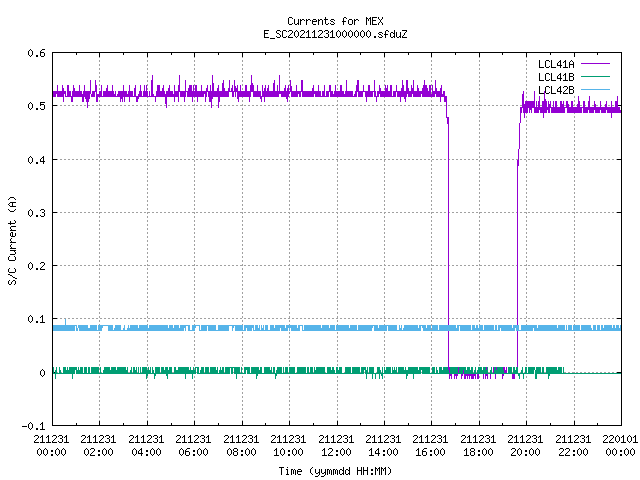Select the file name E_SC20211231000000.sfduZ
The image size is (640, 480).
click(x=335, y=34)
